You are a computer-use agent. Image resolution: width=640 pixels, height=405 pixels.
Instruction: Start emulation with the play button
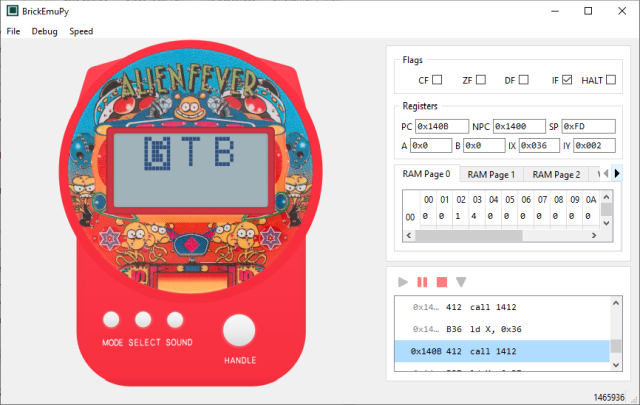403,282
